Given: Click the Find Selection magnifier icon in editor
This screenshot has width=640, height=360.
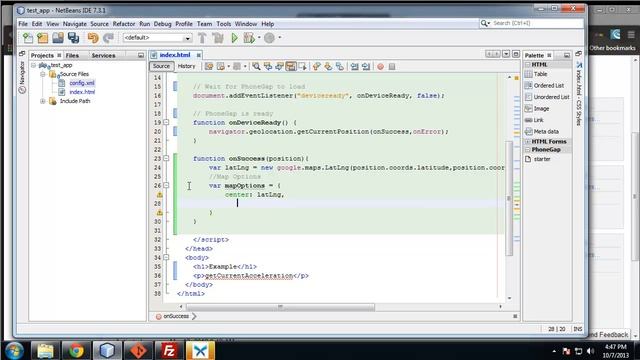Looking at the screenshot, I should click(256, 66).
